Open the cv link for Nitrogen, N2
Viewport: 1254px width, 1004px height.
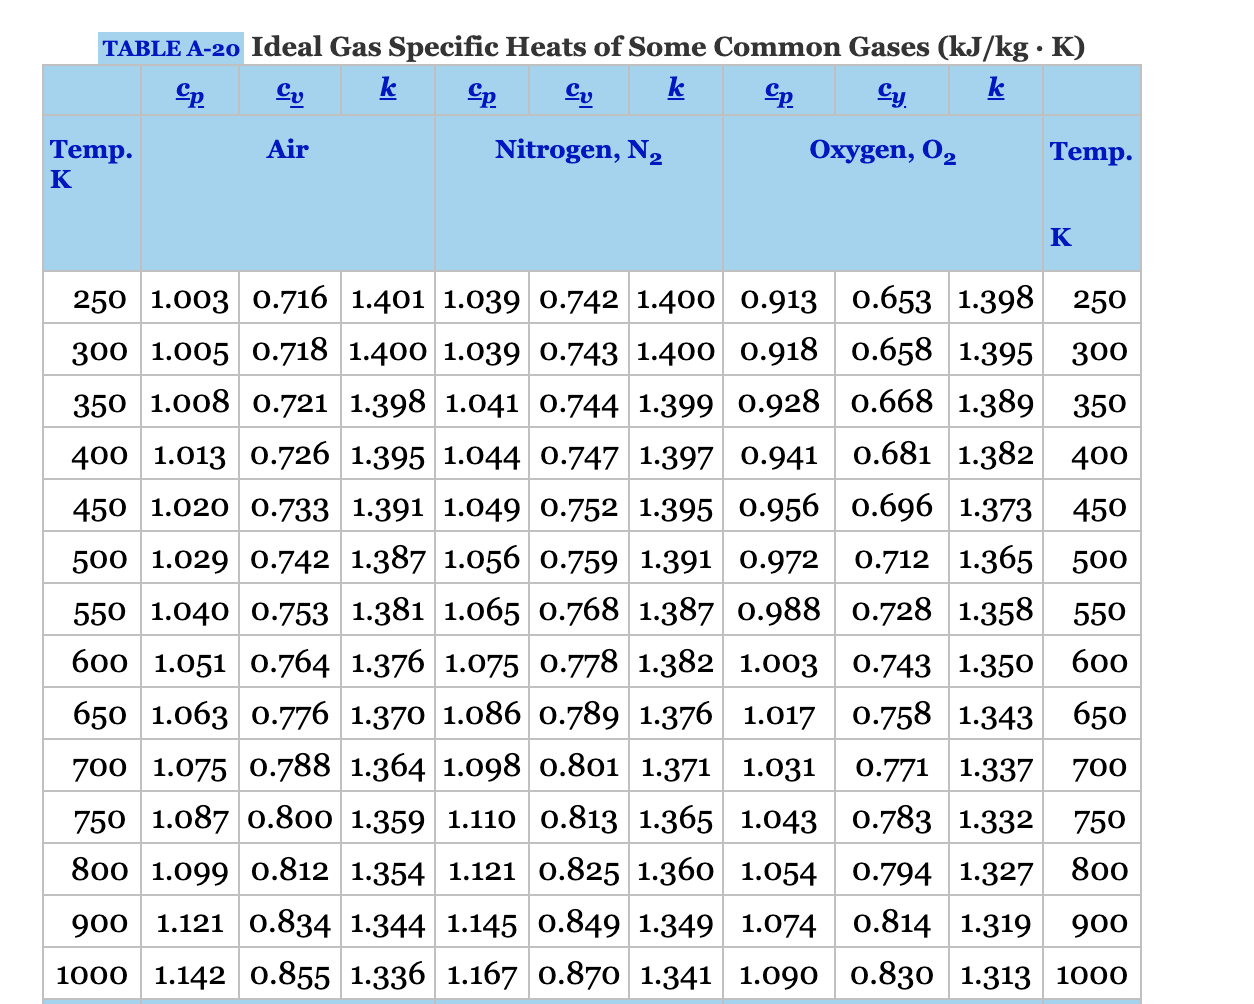point(579,90)
